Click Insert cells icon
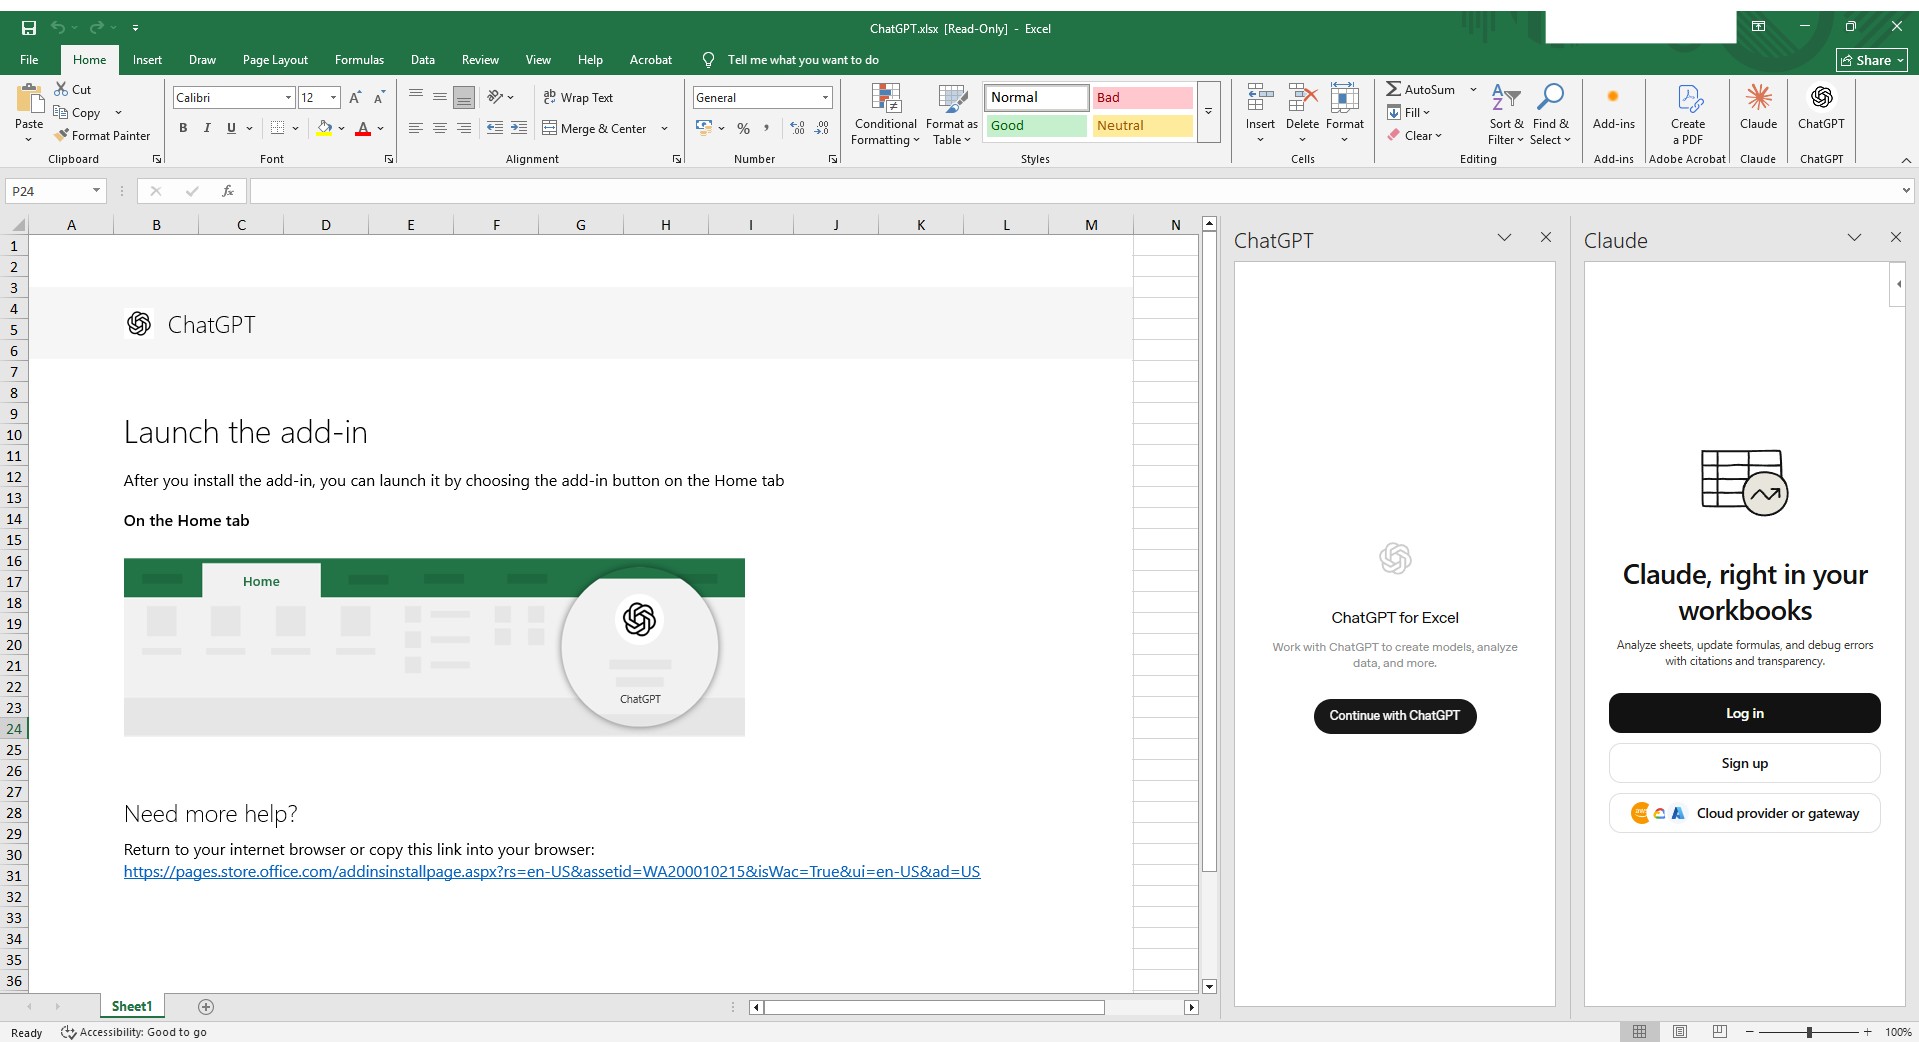Viewport: 1919px width, 1042px height. (x=1260, y=98)
